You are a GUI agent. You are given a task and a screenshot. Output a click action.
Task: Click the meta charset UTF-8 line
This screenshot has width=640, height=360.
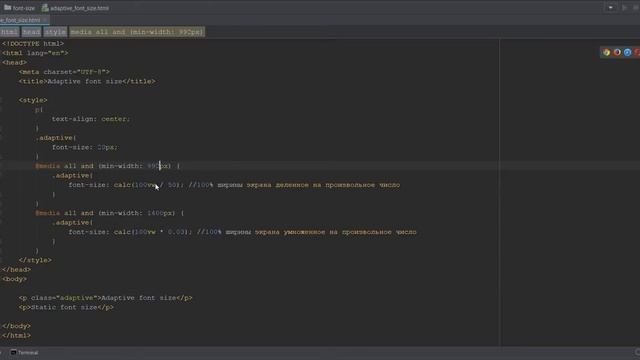click(64, 72)
